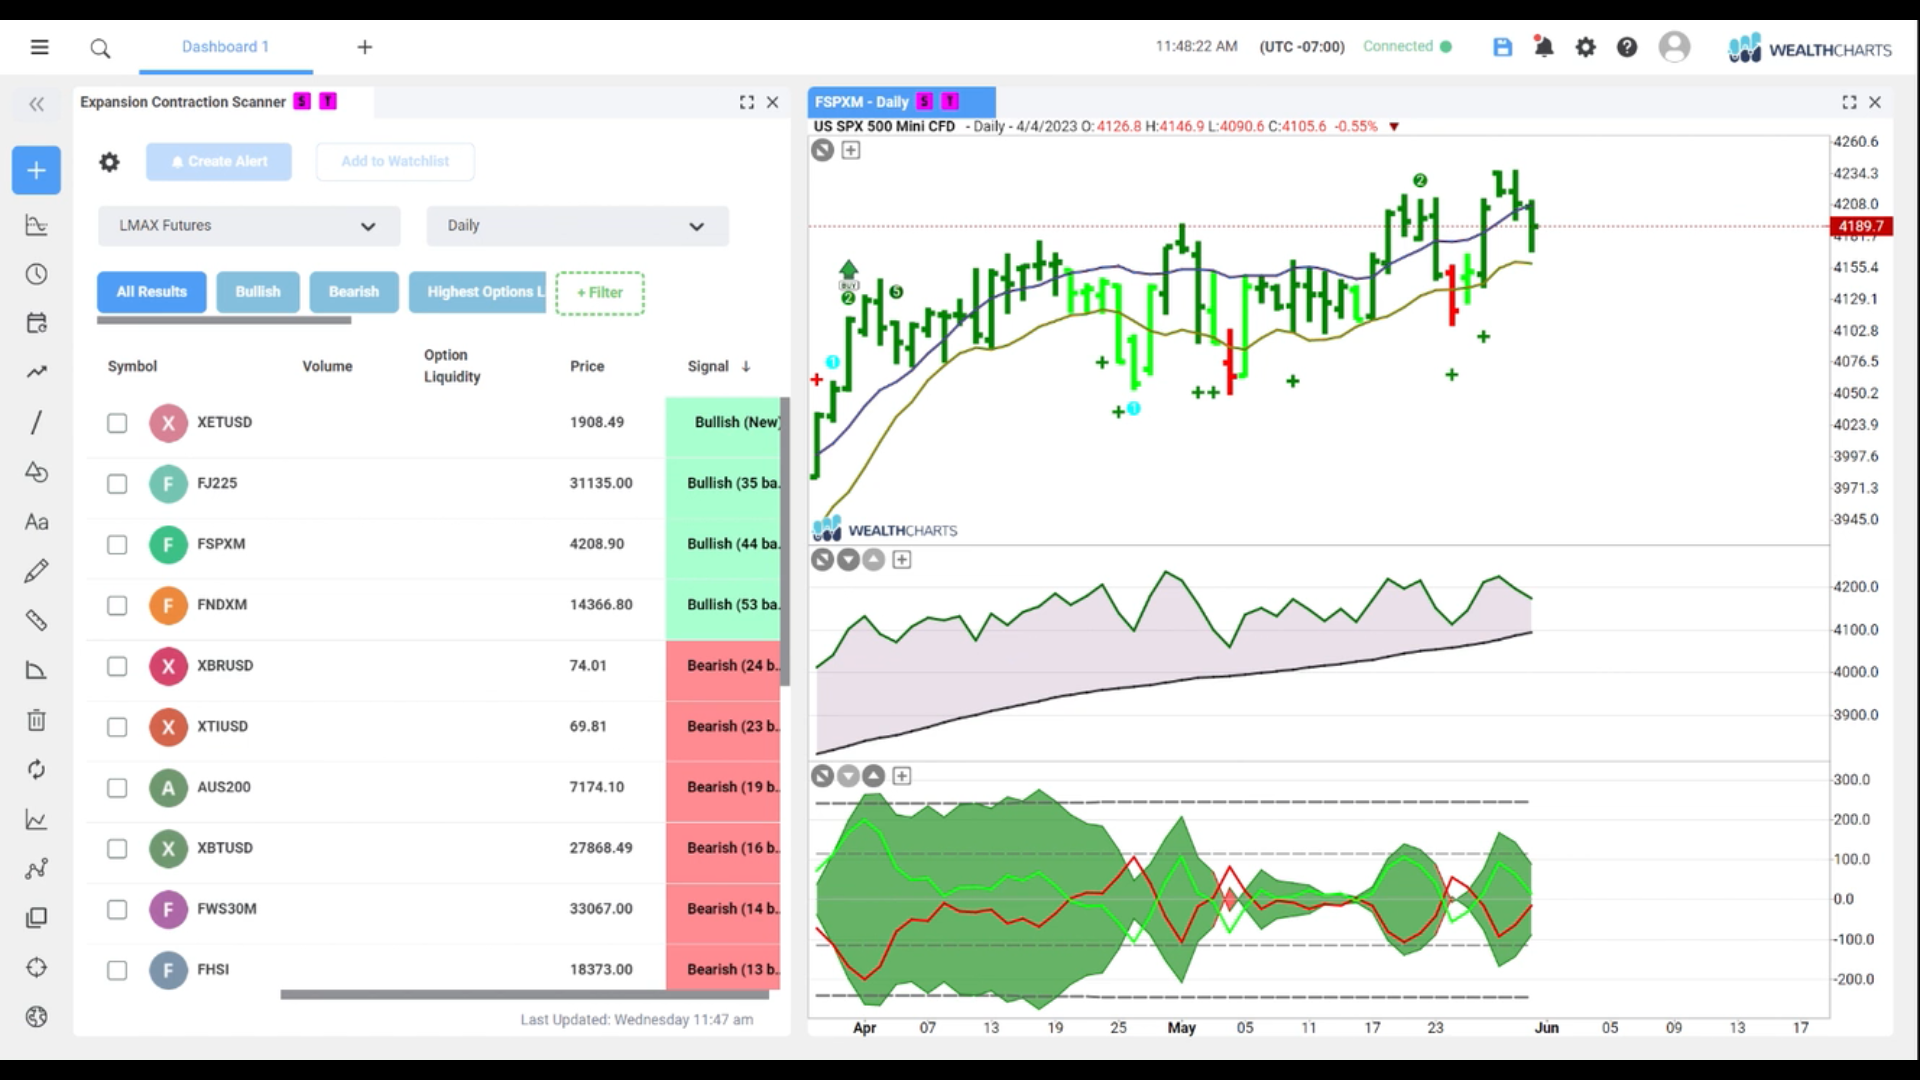The height and width of the screenshot is (1080, 1920).
Task: Check the FWS30M row checkbox
Action: point(117,910)
